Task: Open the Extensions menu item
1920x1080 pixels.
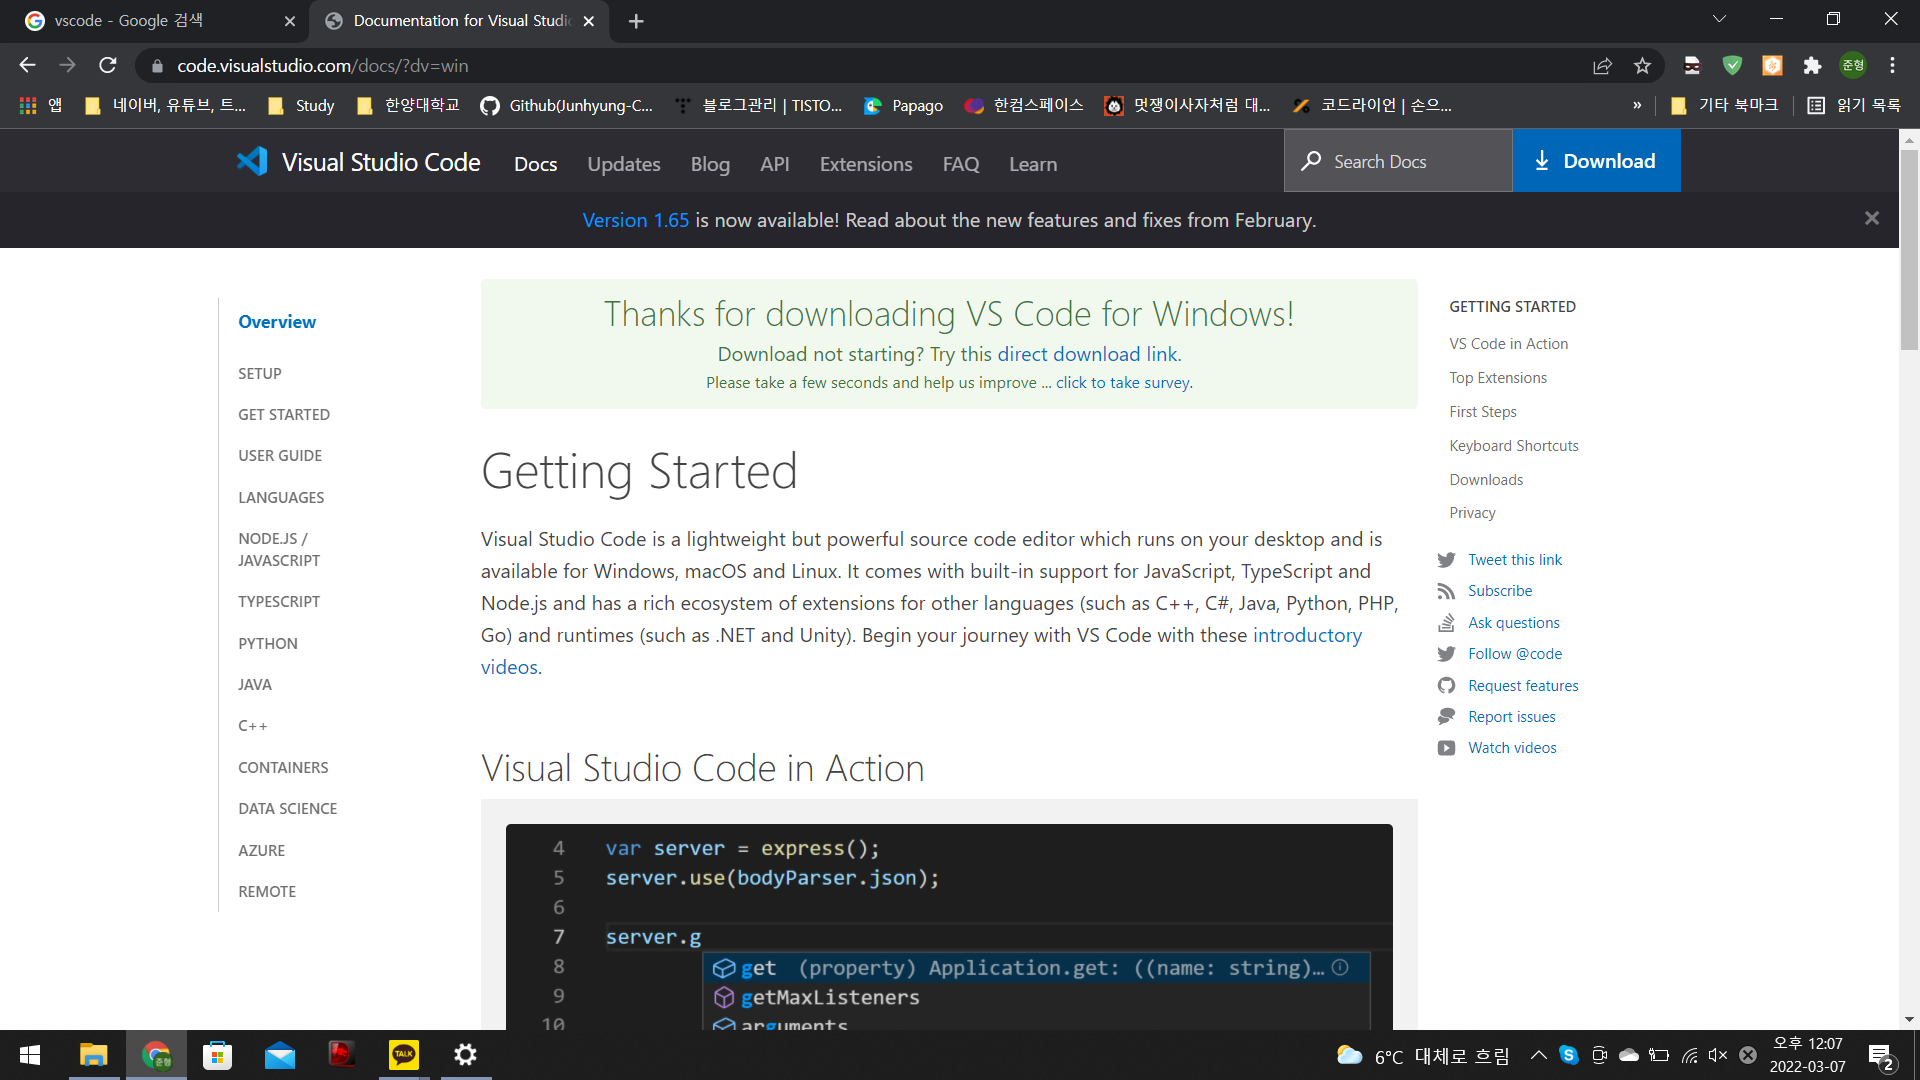Action: tap(865, 164)
